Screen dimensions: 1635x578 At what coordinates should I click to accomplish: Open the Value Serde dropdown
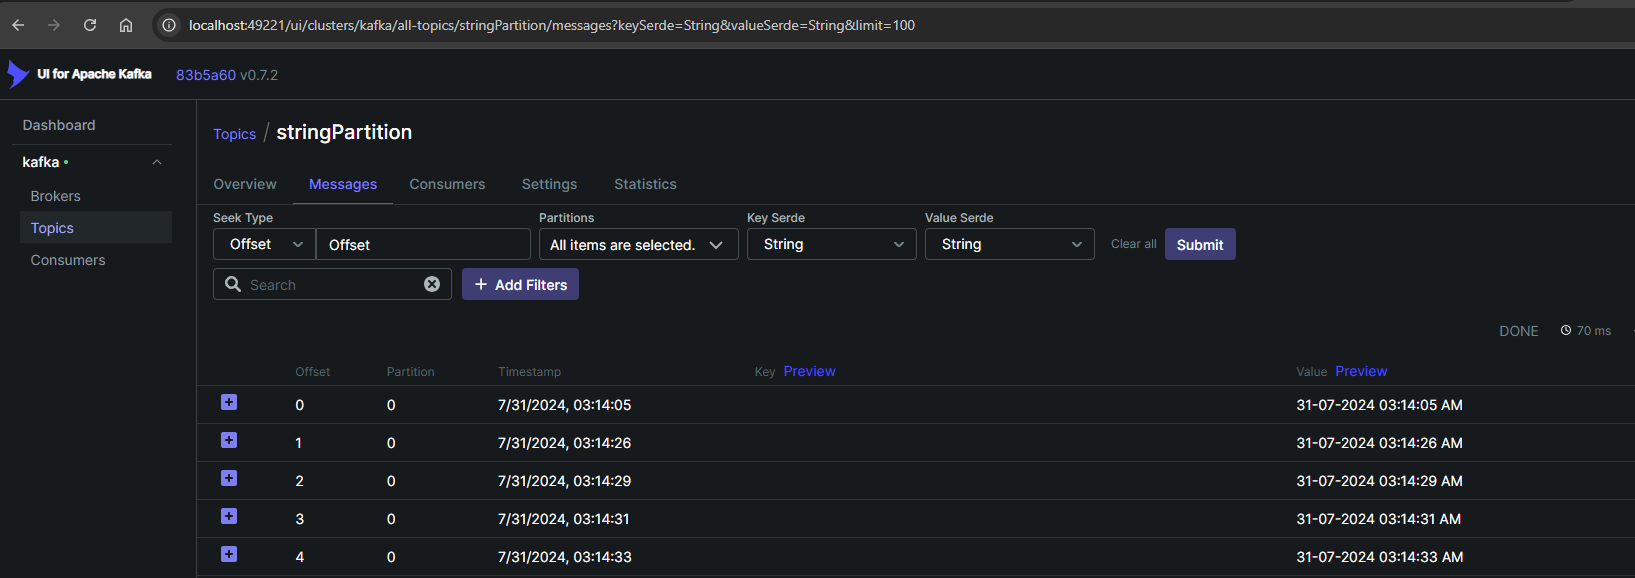click(1009, 244)
